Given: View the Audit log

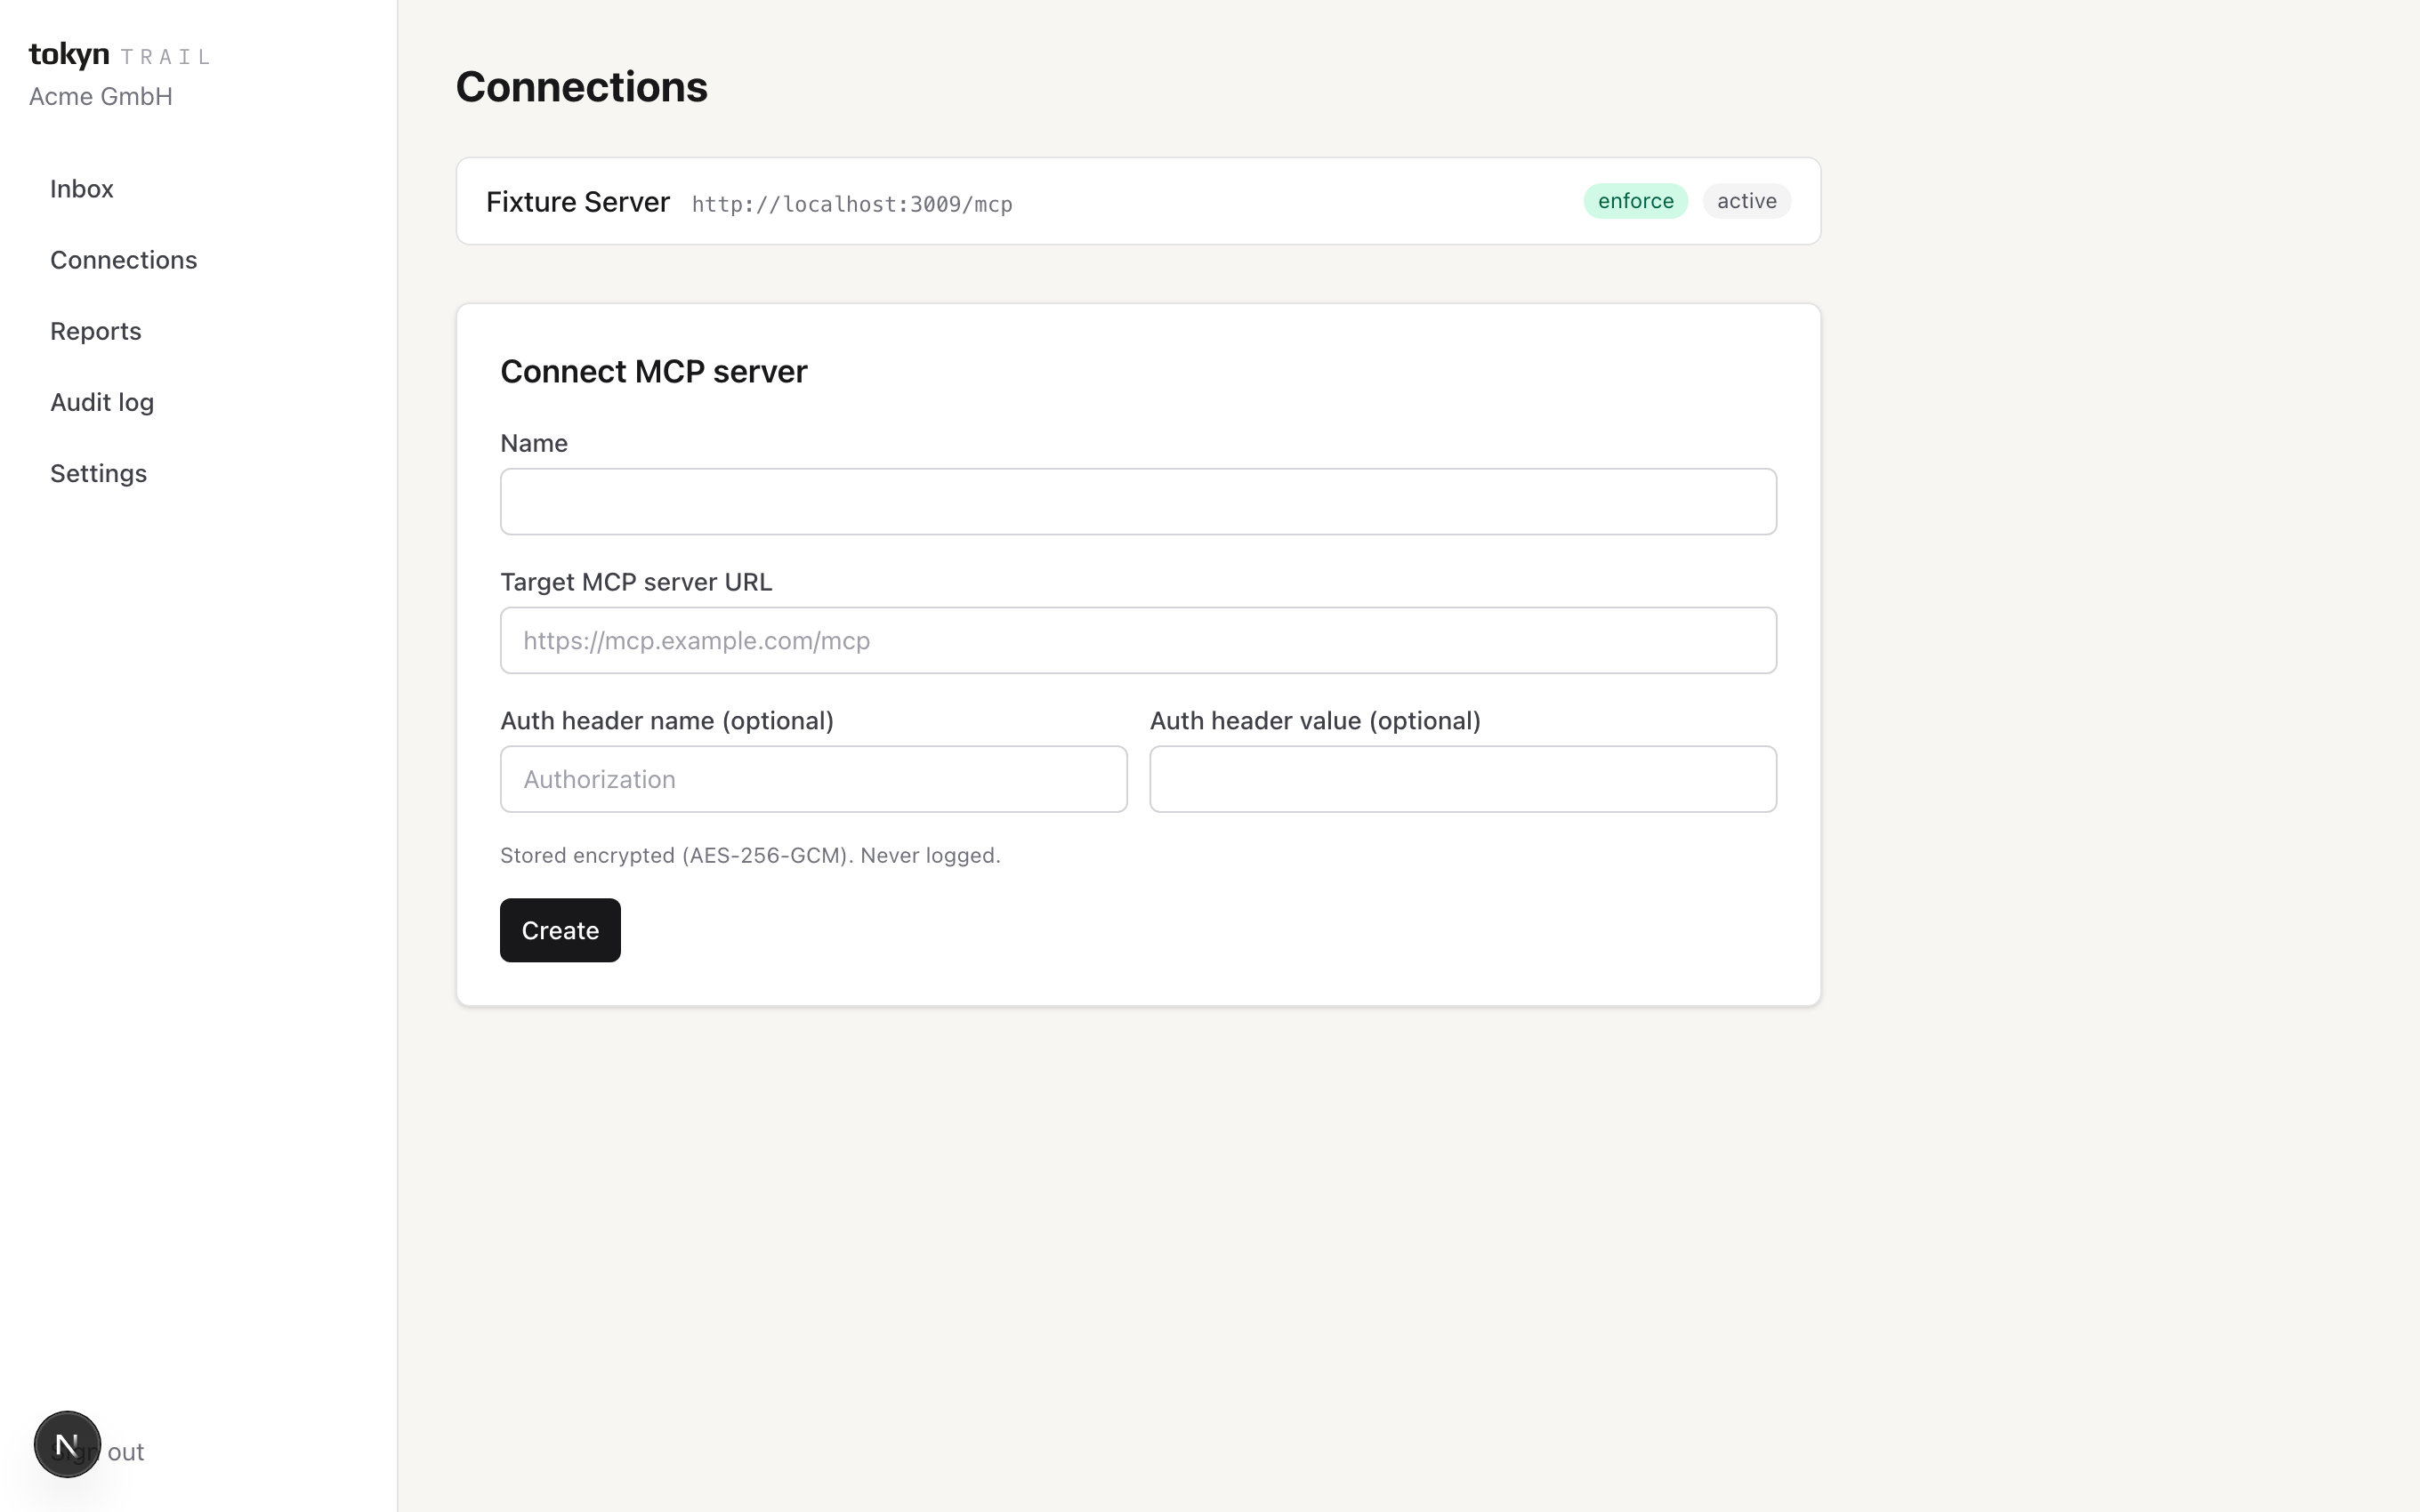Looking at the screenshot, I should click(102, 402).
